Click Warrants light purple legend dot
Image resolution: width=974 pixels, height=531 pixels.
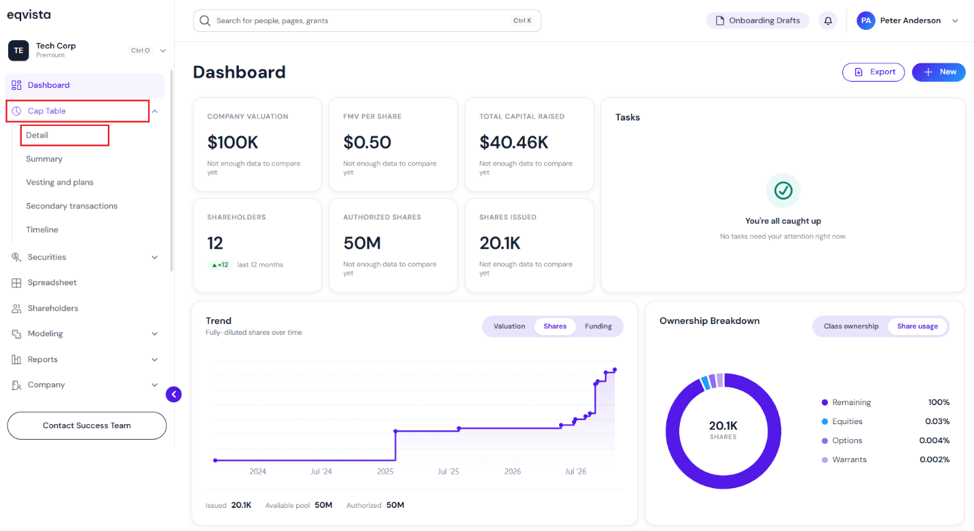tap(825, 460)
